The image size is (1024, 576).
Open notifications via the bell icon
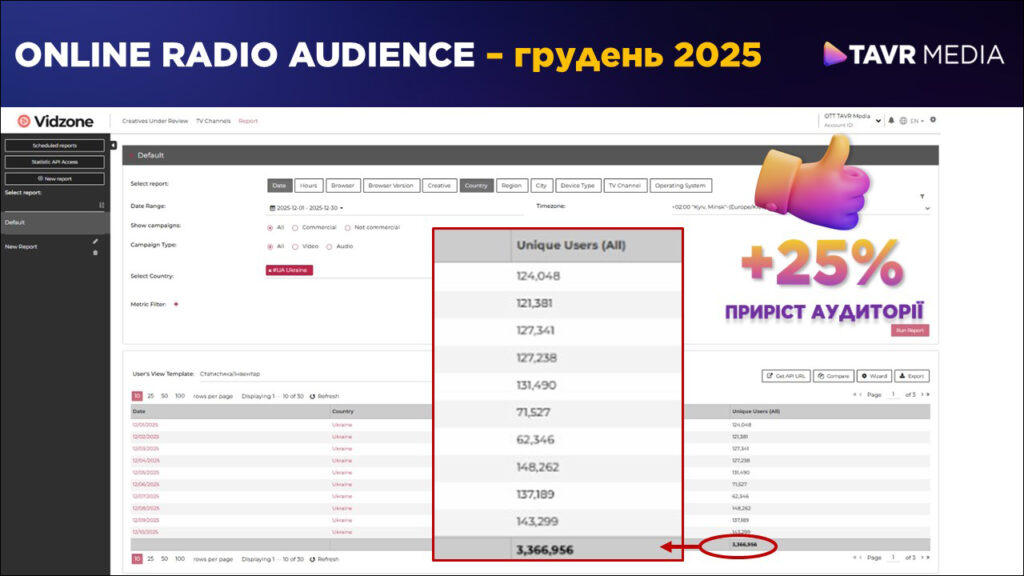point(892,119)
